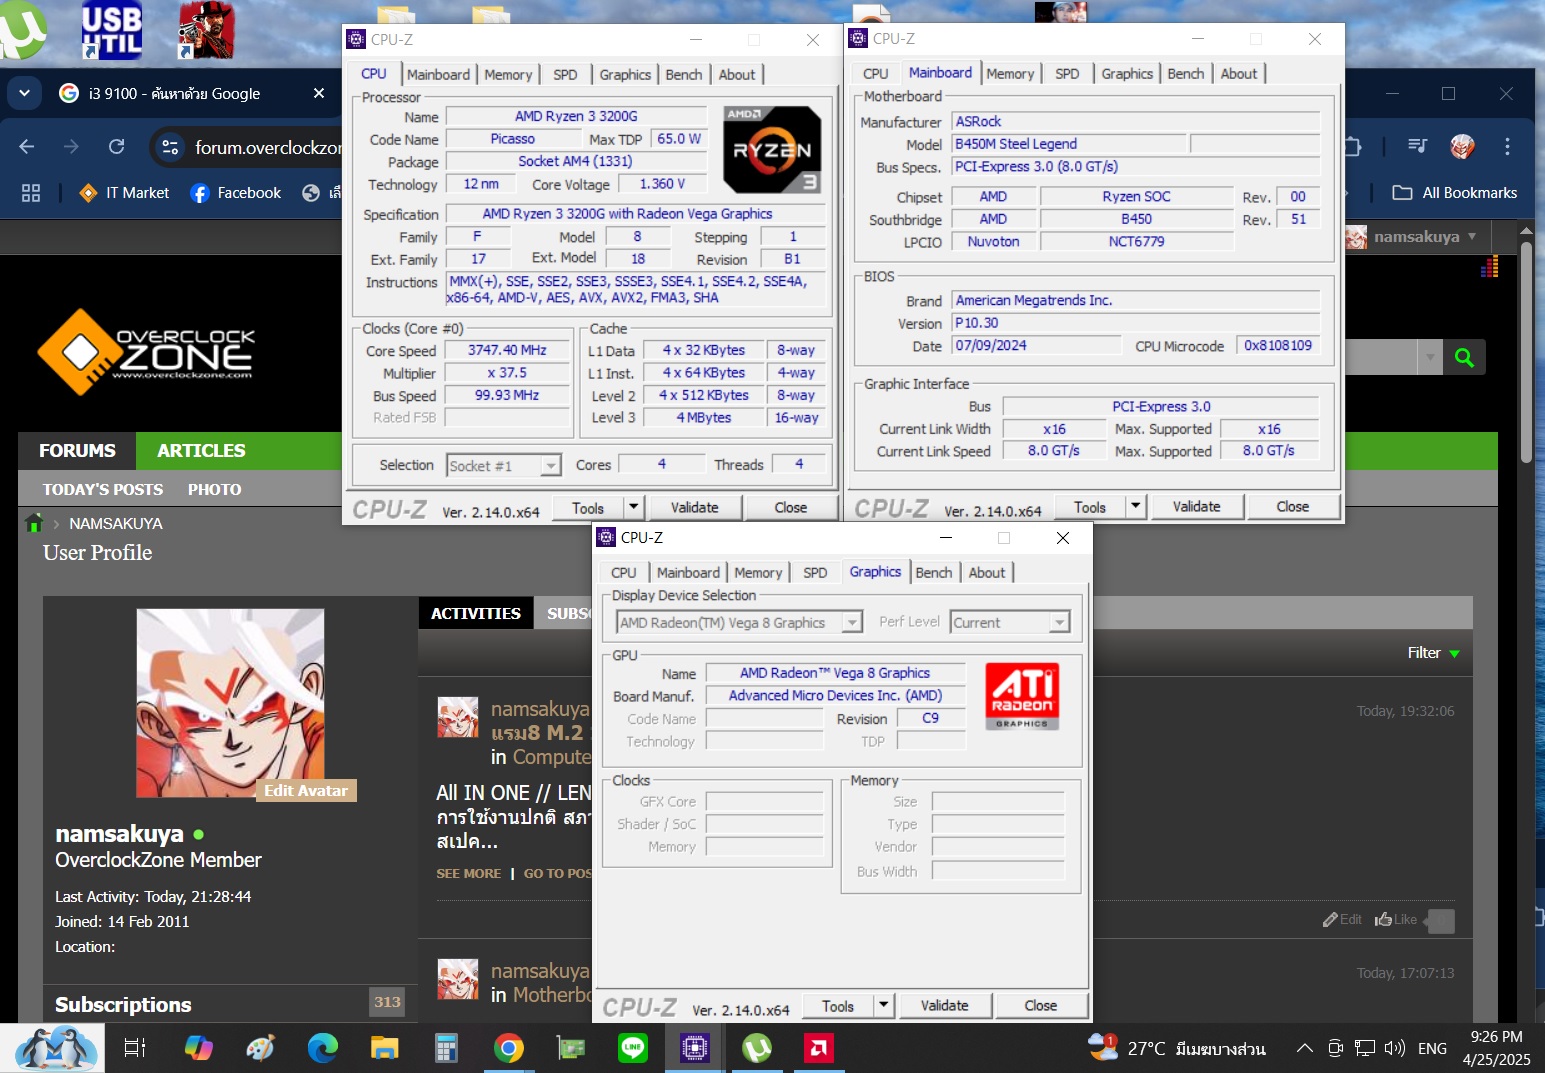This screenshot has width=1545, height=1073.
Task: Open SPD tab in Mainboard window
Action: [x=1067, y=74]
